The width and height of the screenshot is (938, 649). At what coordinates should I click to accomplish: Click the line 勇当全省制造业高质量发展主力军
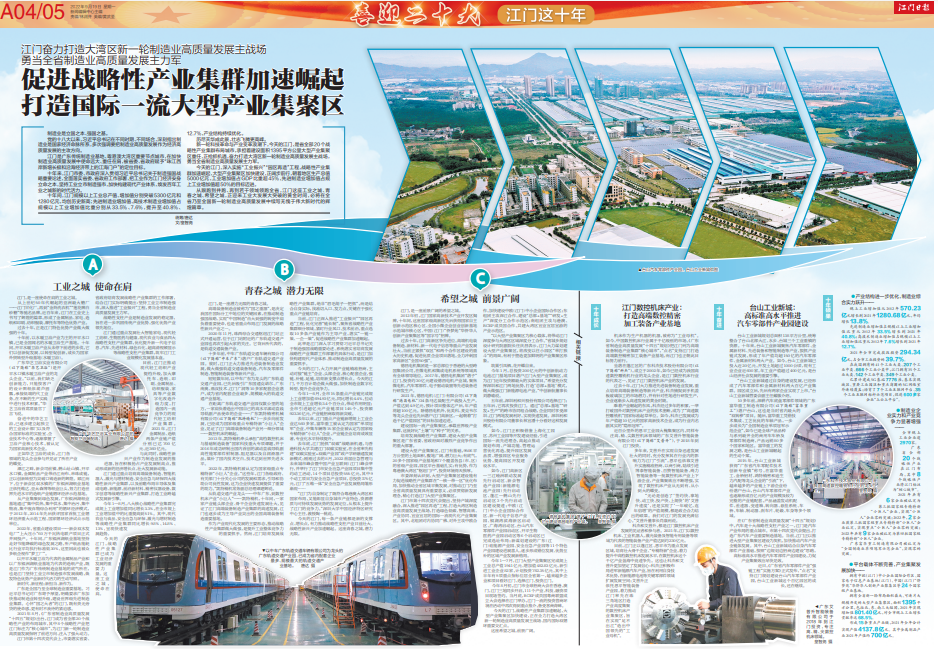pos(101,60)
